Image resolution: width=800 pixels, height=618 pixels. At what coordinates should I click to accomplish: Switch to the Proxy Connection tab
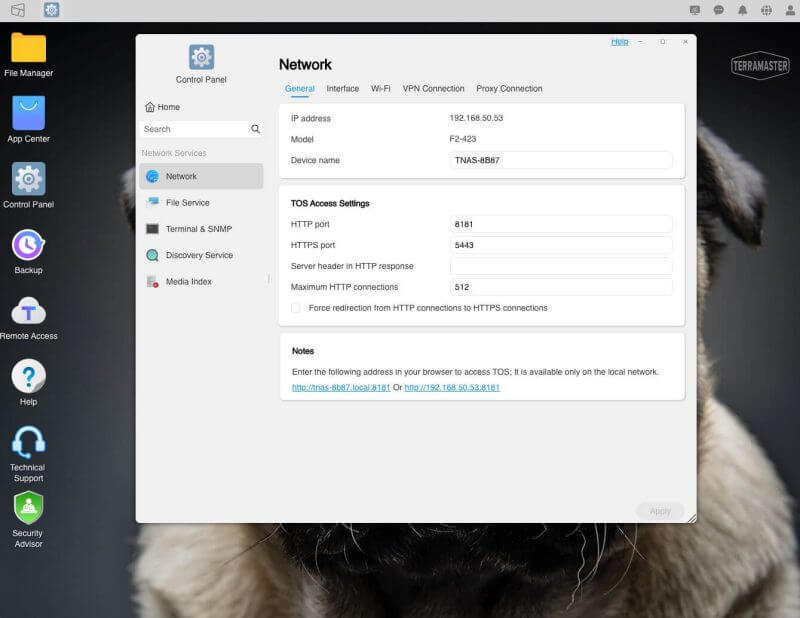coord(509,89)
